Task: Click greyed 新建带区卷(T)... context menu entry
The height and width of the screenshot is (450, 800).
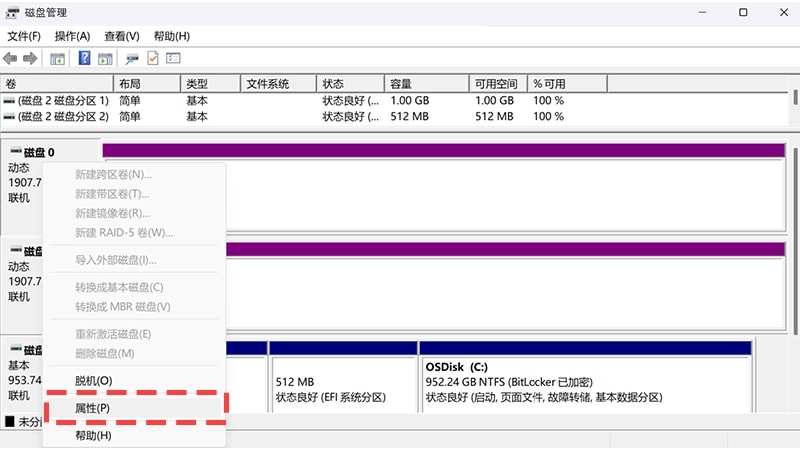Action: (x=136, y=194)
